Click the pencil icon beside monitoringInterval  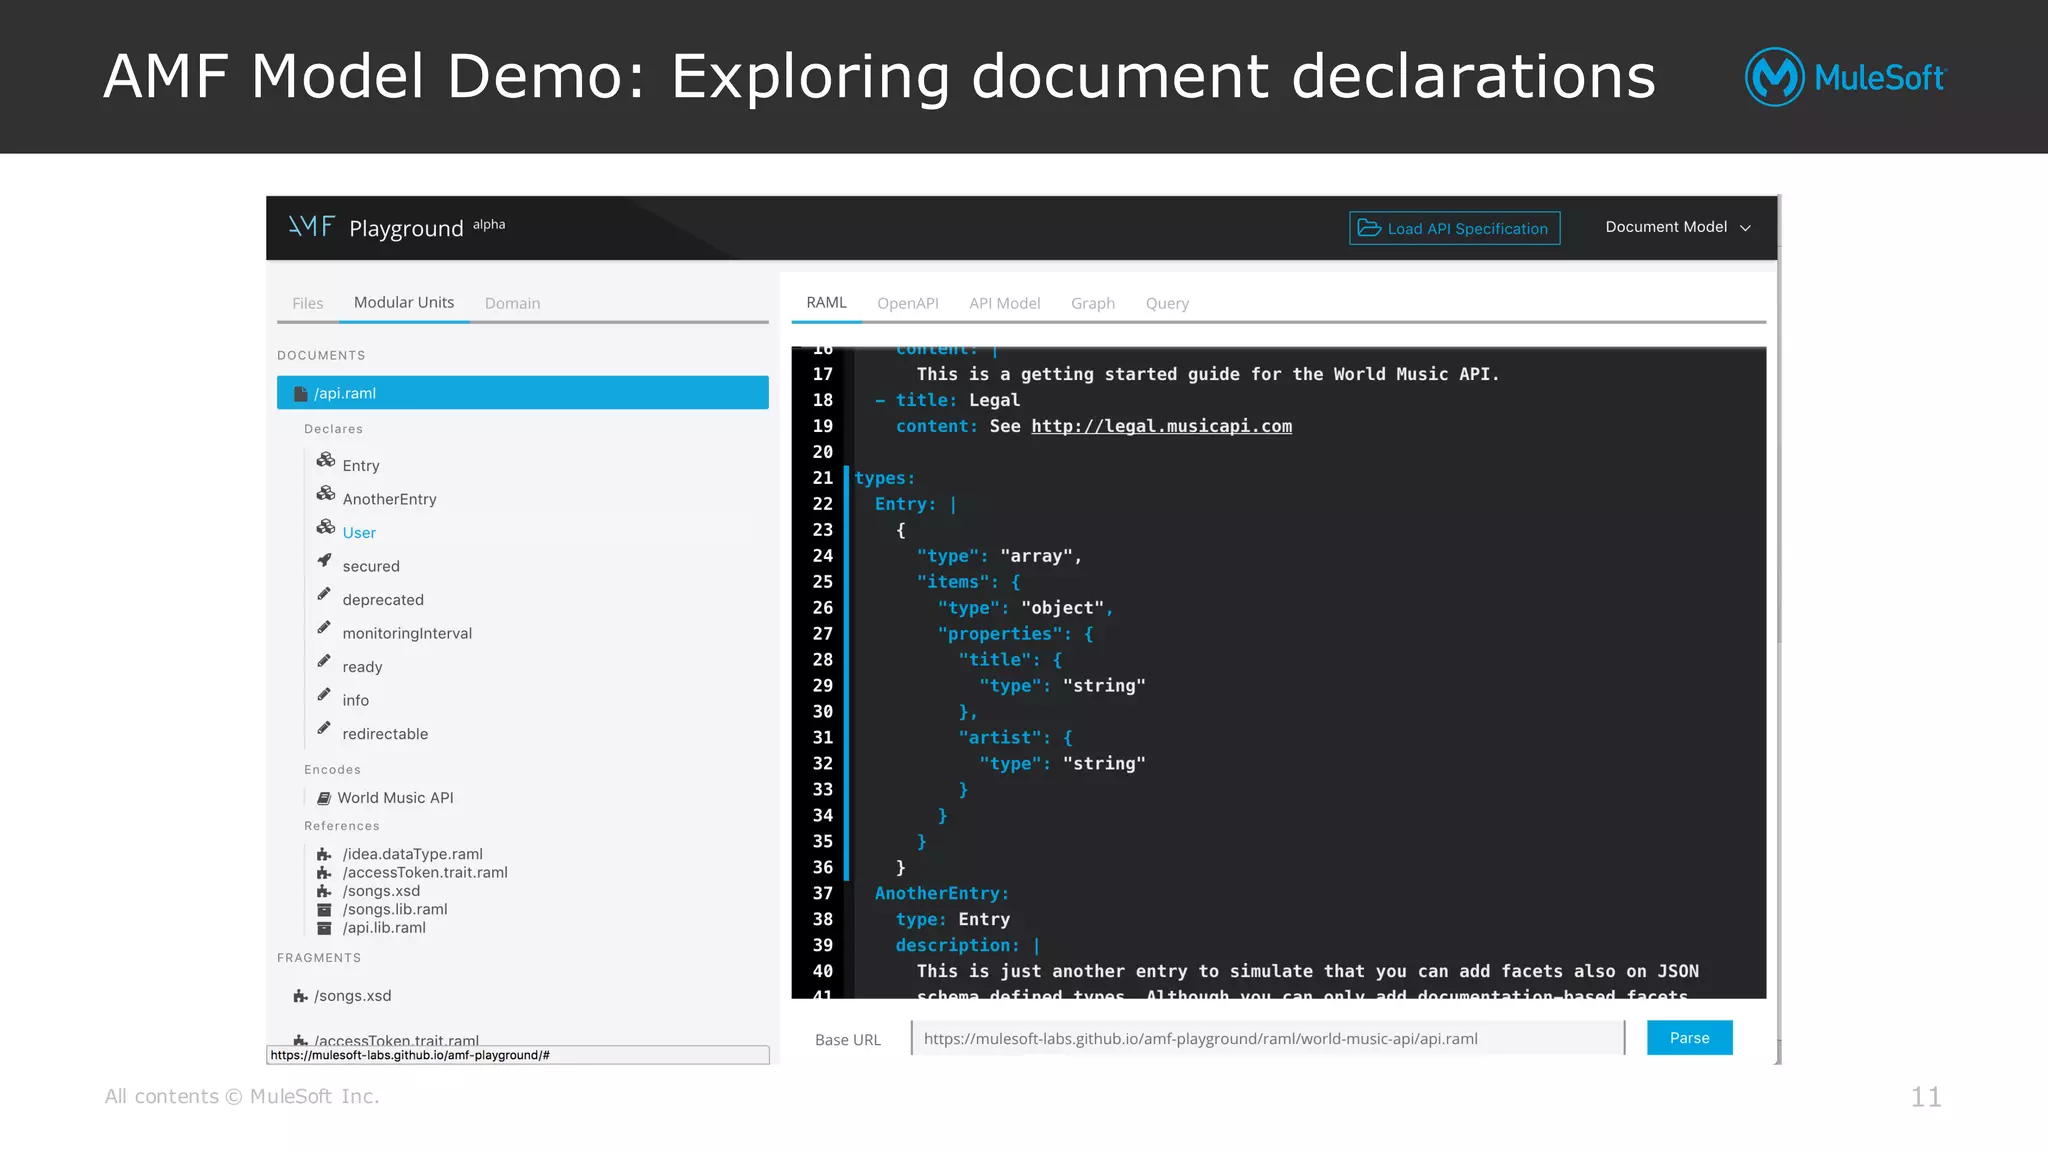[x=324, y=627]
